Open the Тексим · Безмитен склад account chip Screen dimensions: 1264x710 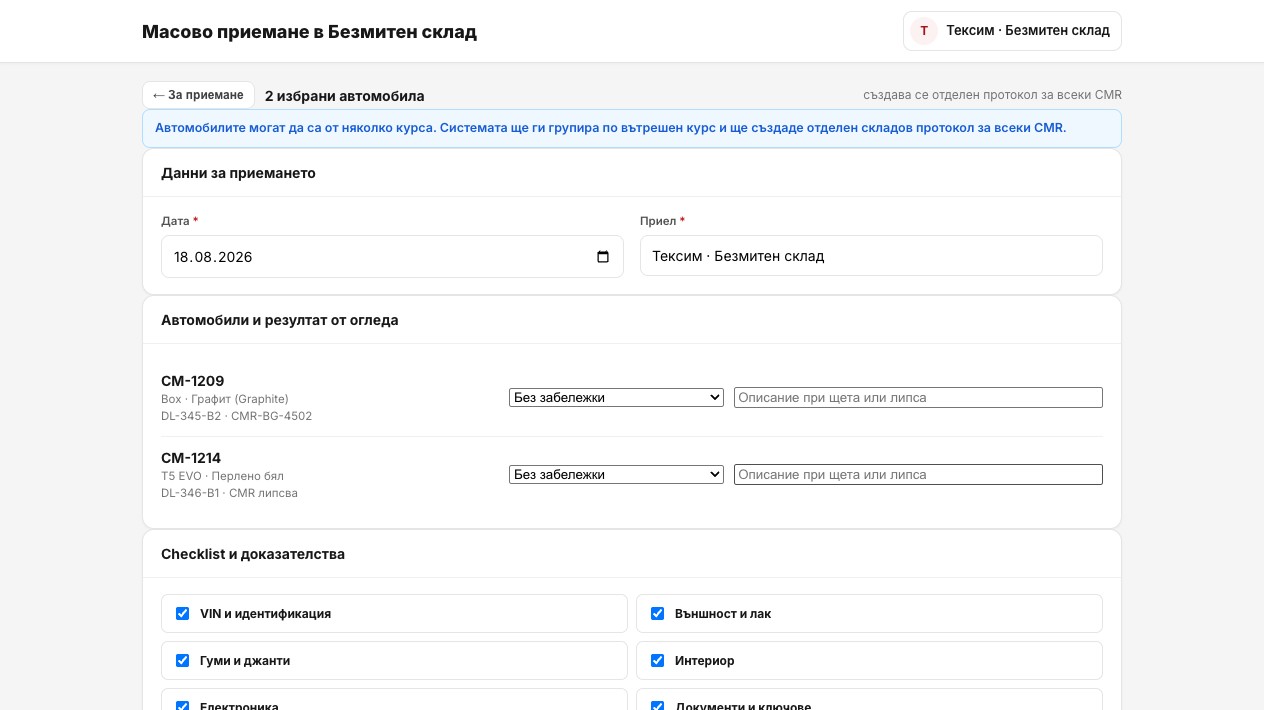1012,31
